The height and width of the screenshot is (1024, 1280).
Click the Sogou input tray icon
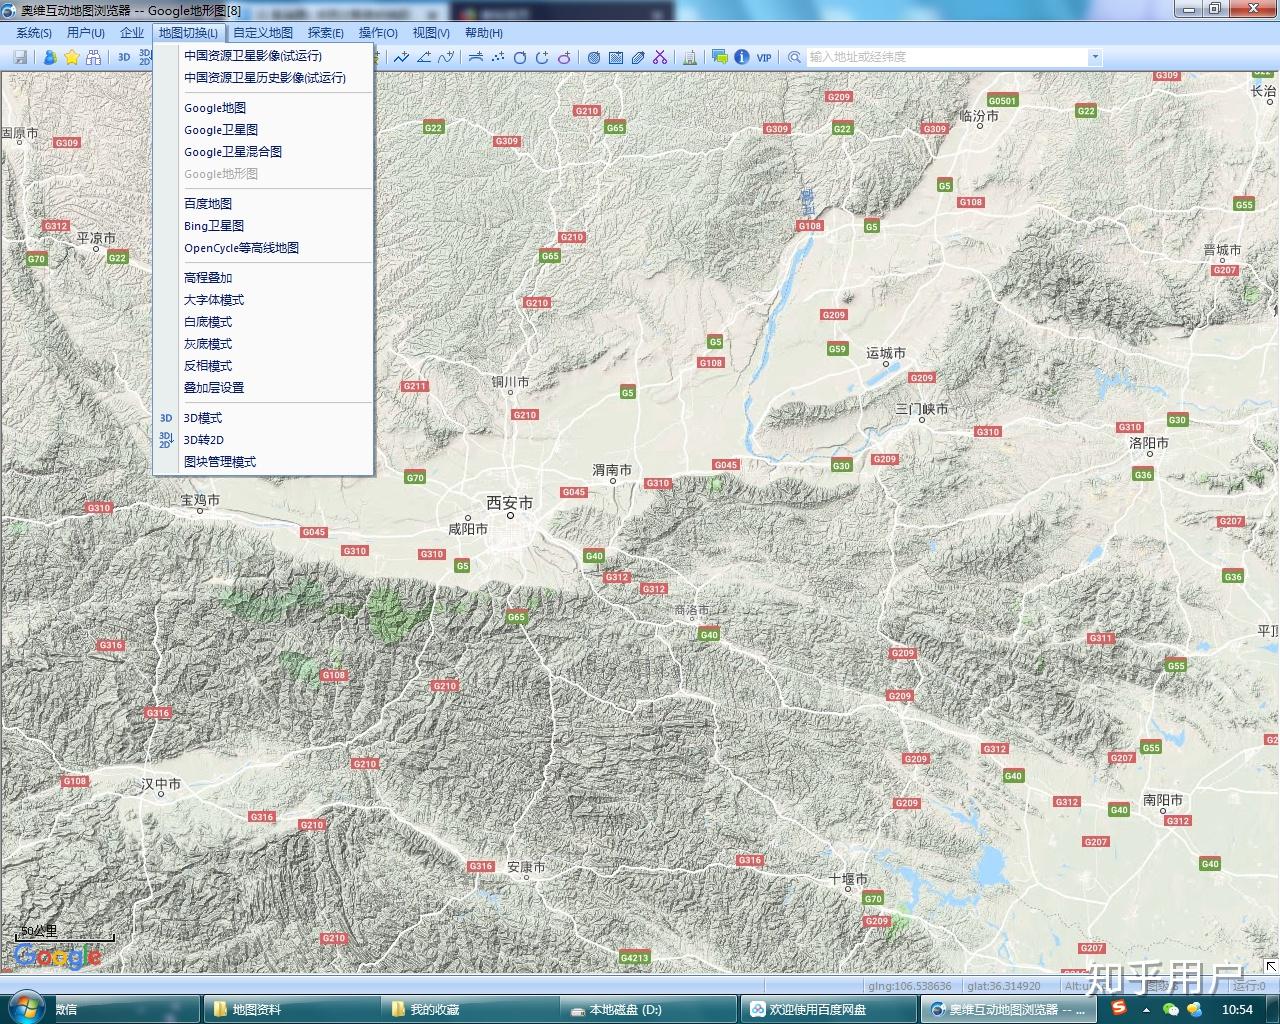[x=1119, y=1008]
